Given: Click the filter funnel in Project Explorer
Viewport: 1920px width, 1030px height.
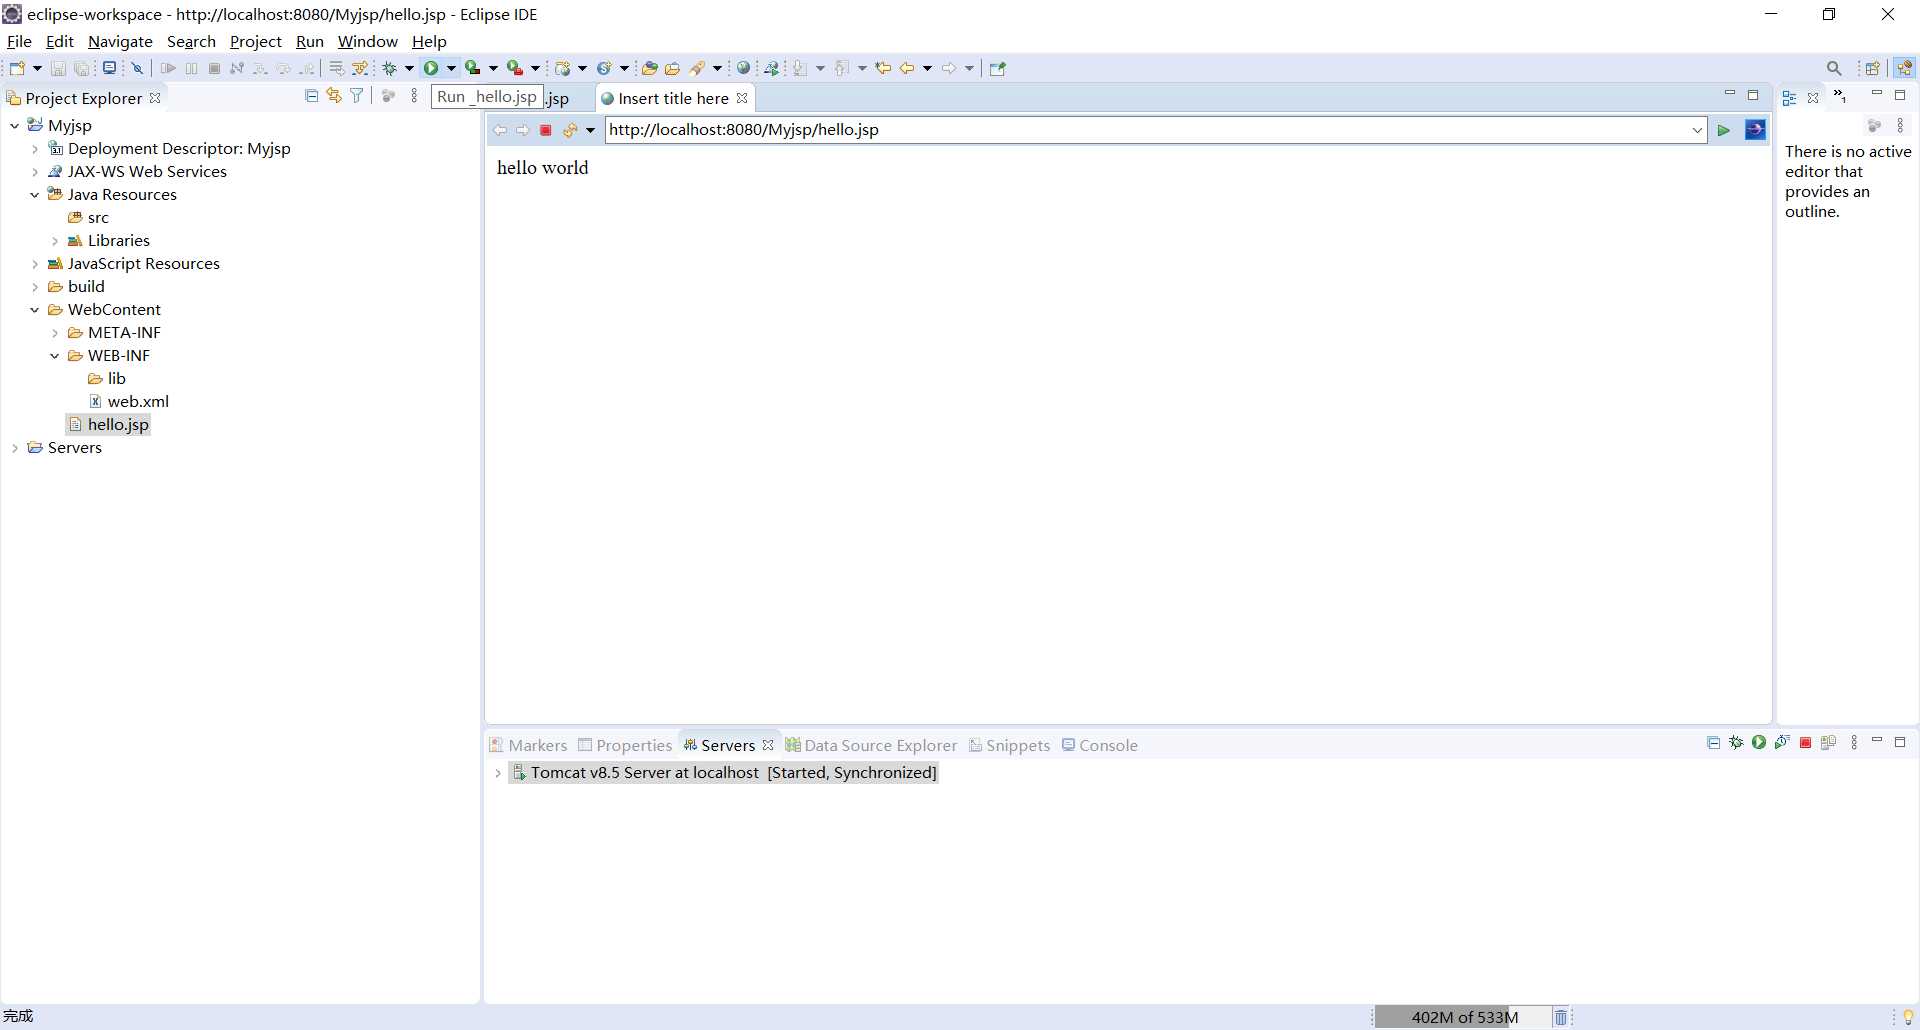Looking at the screenshot, I should point(356,96).
